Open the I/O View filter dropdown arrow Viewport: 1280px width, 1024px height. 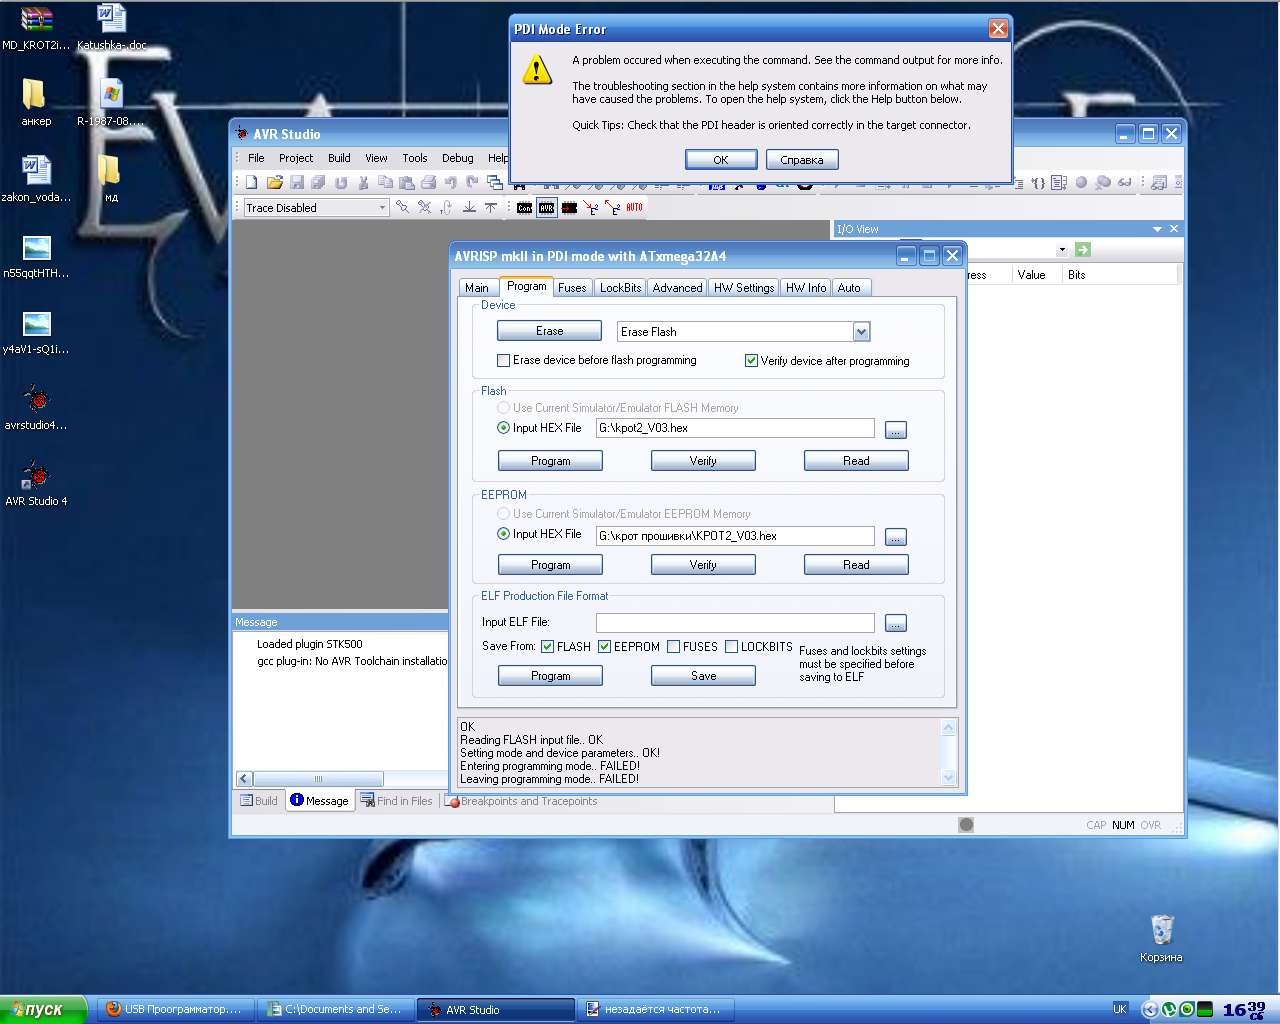1062,250
